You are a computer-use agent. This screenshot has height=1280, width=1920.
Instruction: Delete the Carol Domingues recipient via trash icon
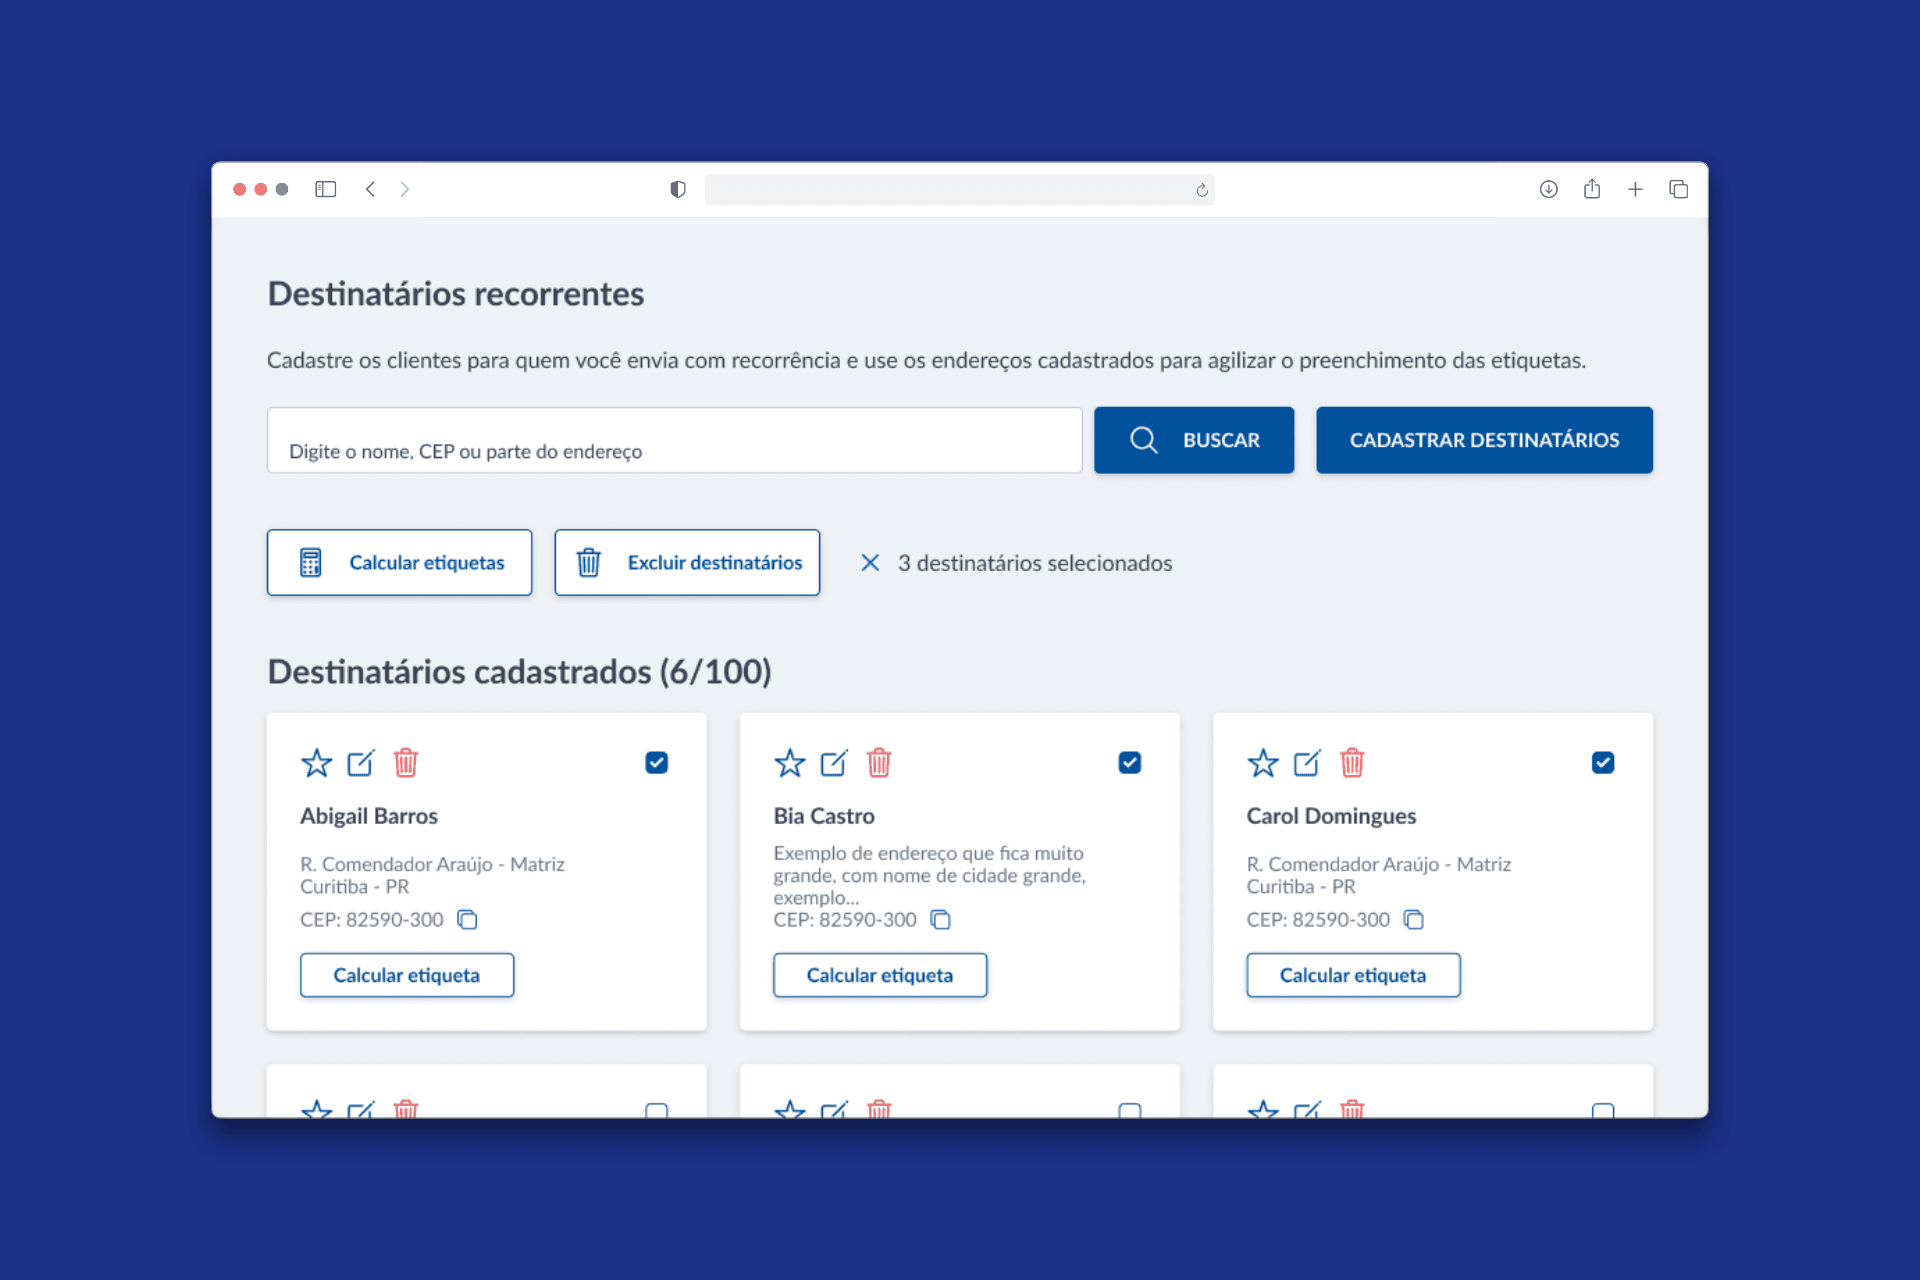tap(1351, 763)
